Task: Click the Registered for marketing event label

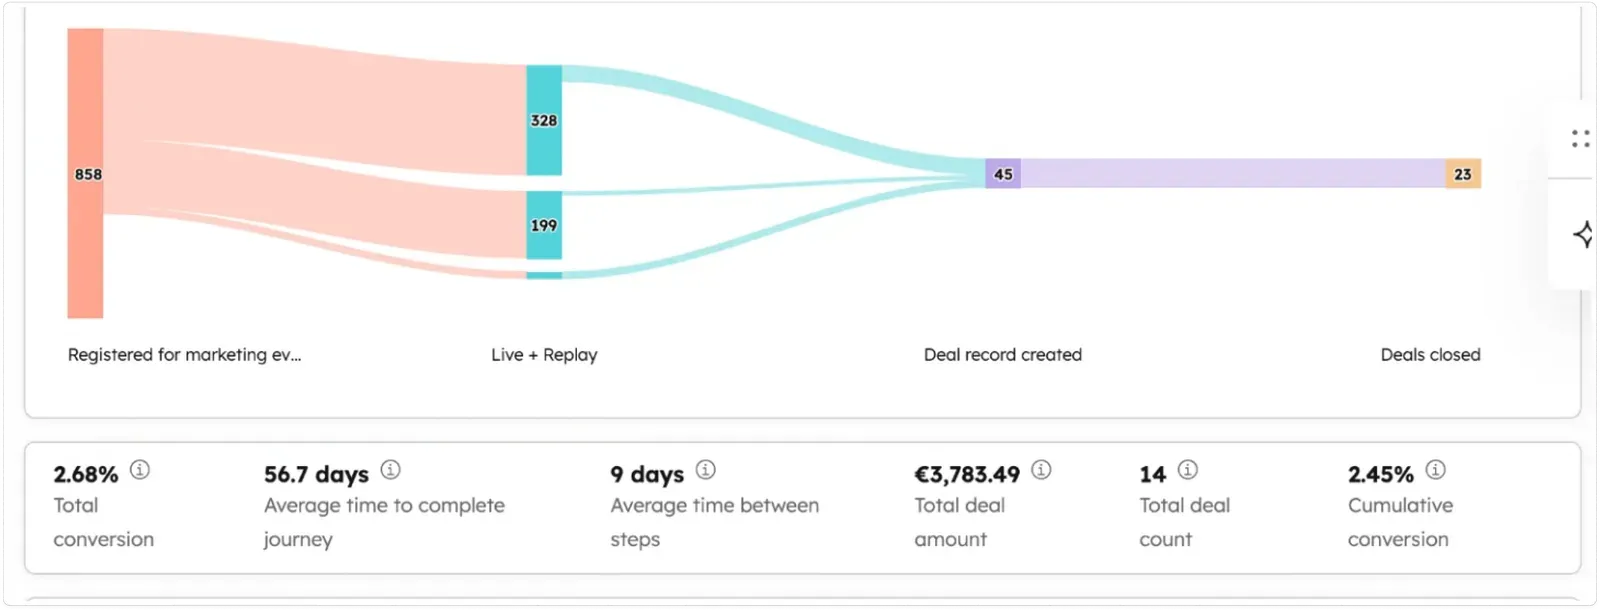Action: [x=185, y=354]
